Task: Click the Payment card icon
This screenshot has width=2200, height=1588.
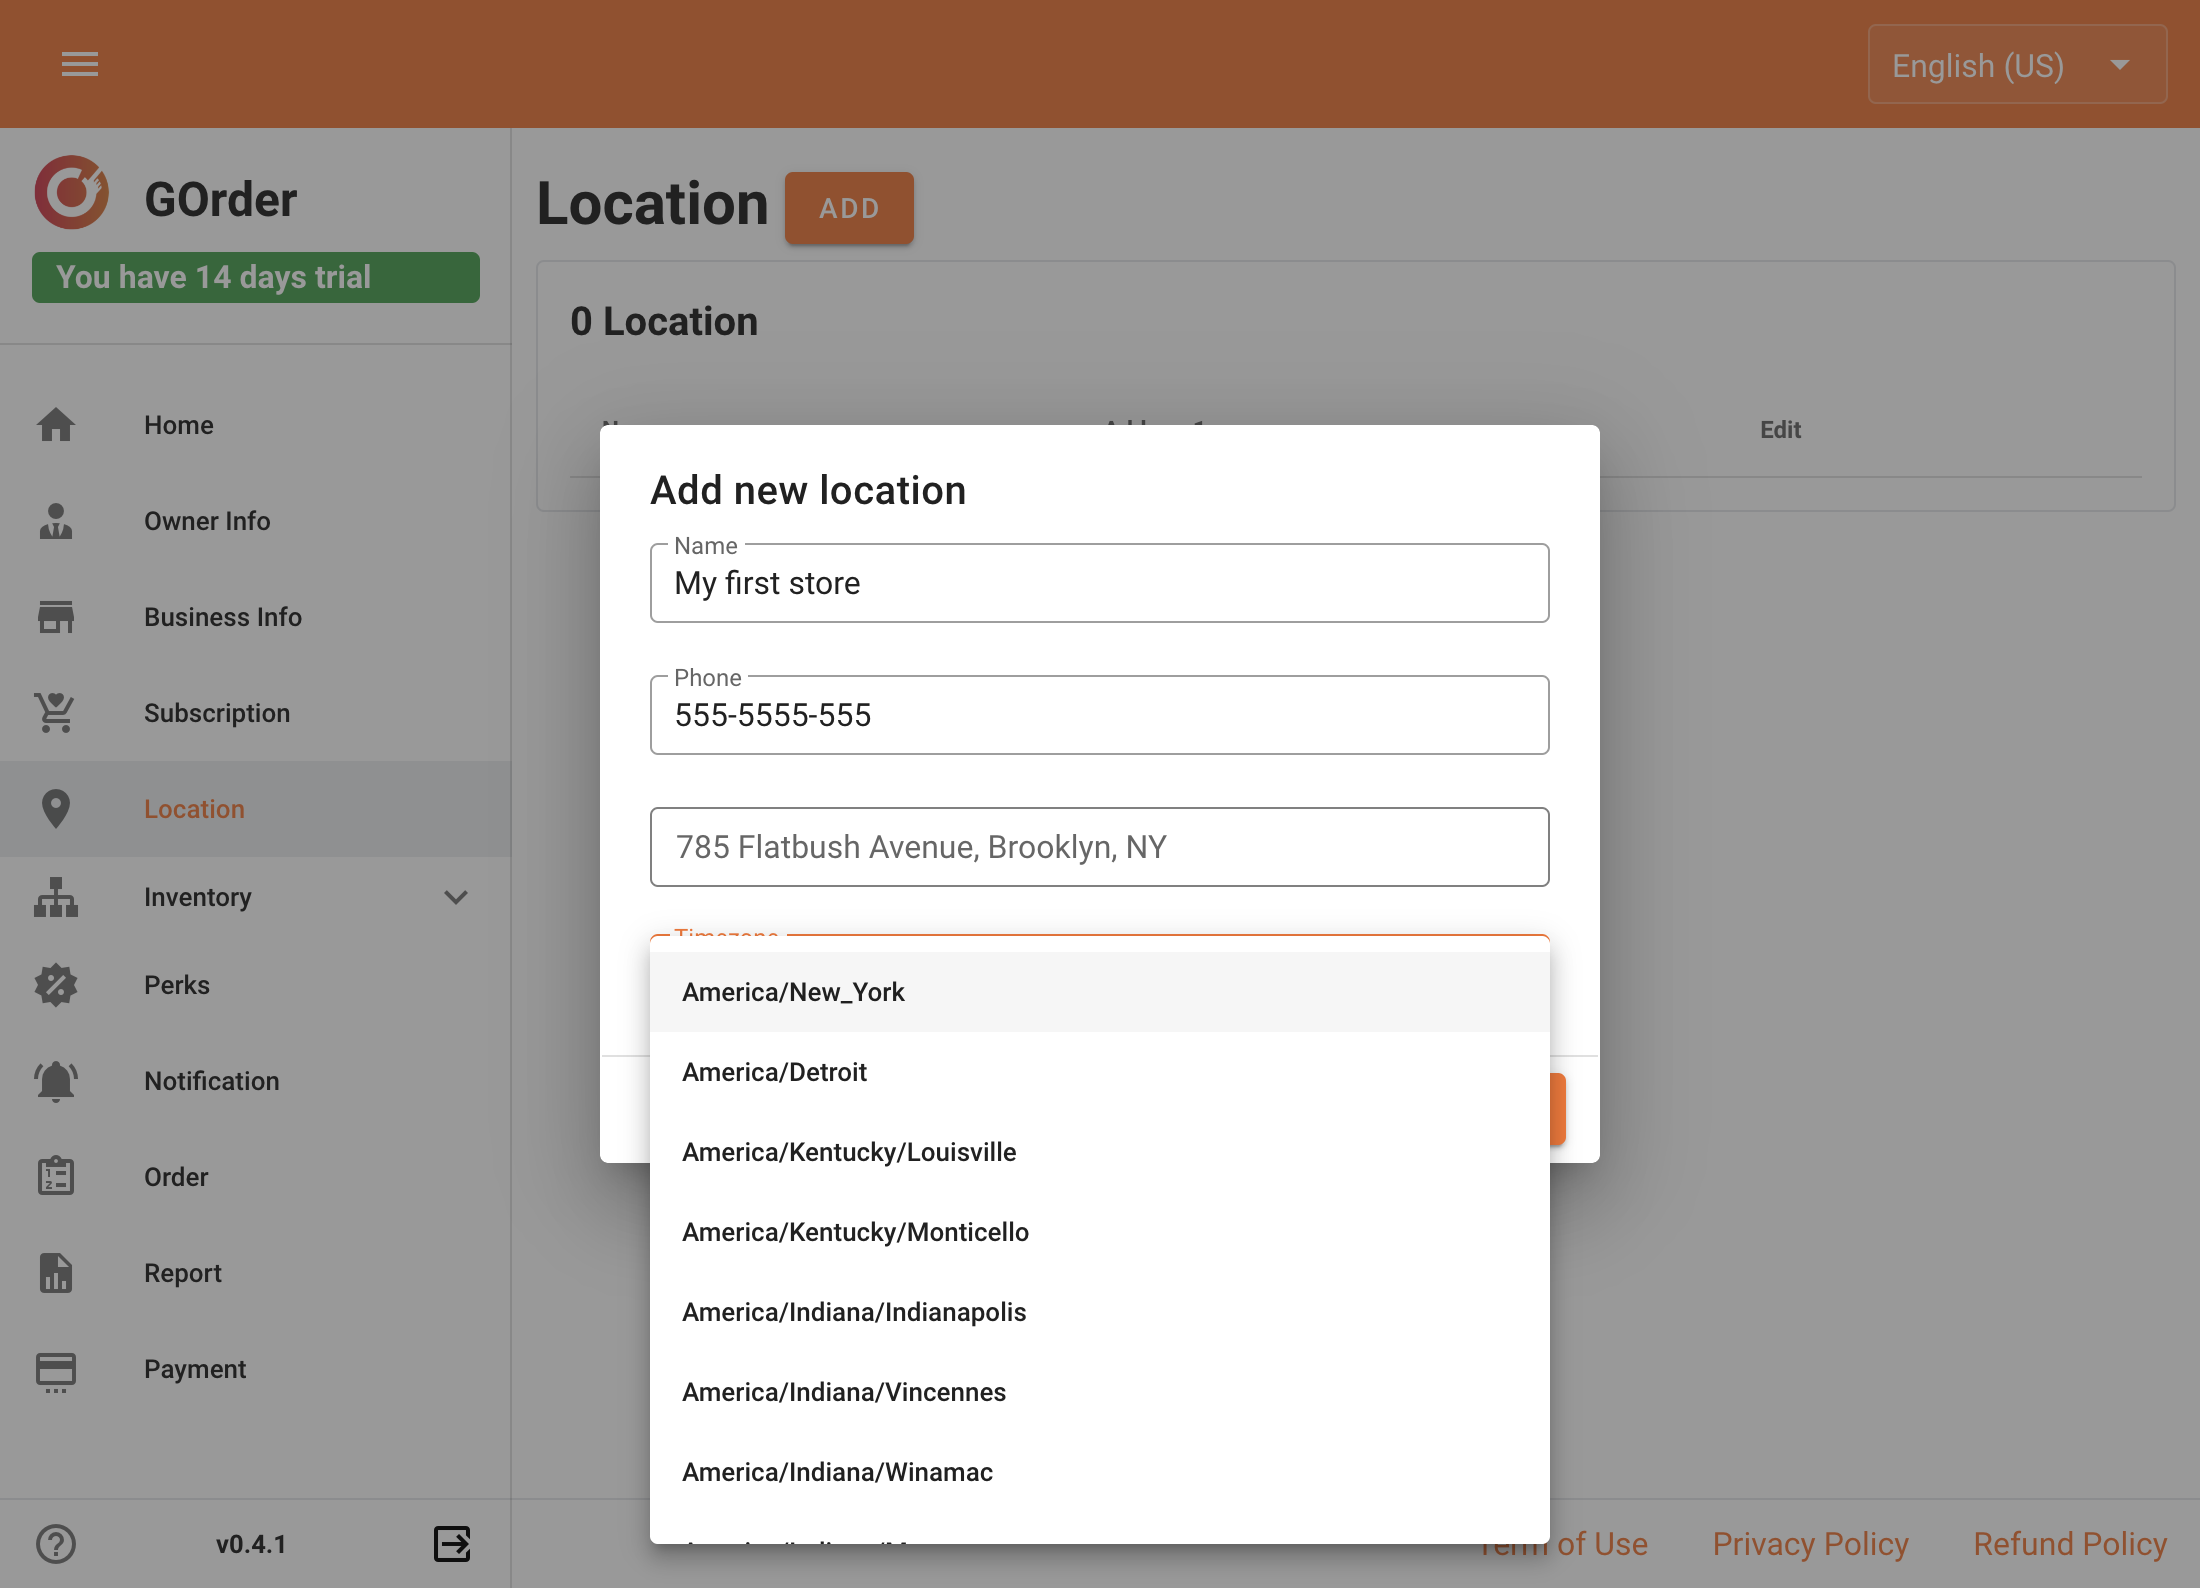Action: (x=56, y=1372)
